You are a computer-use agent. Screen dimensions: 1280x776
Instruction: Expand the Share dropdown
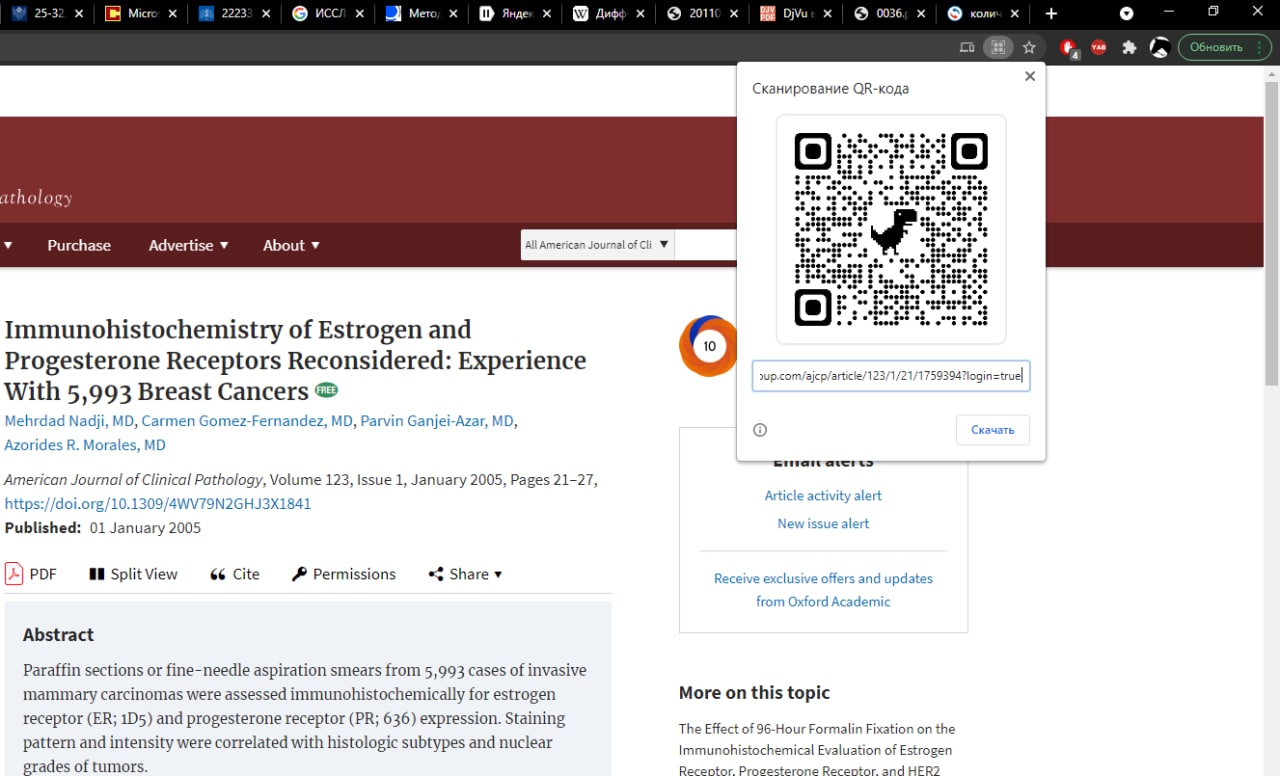point(465,574)
